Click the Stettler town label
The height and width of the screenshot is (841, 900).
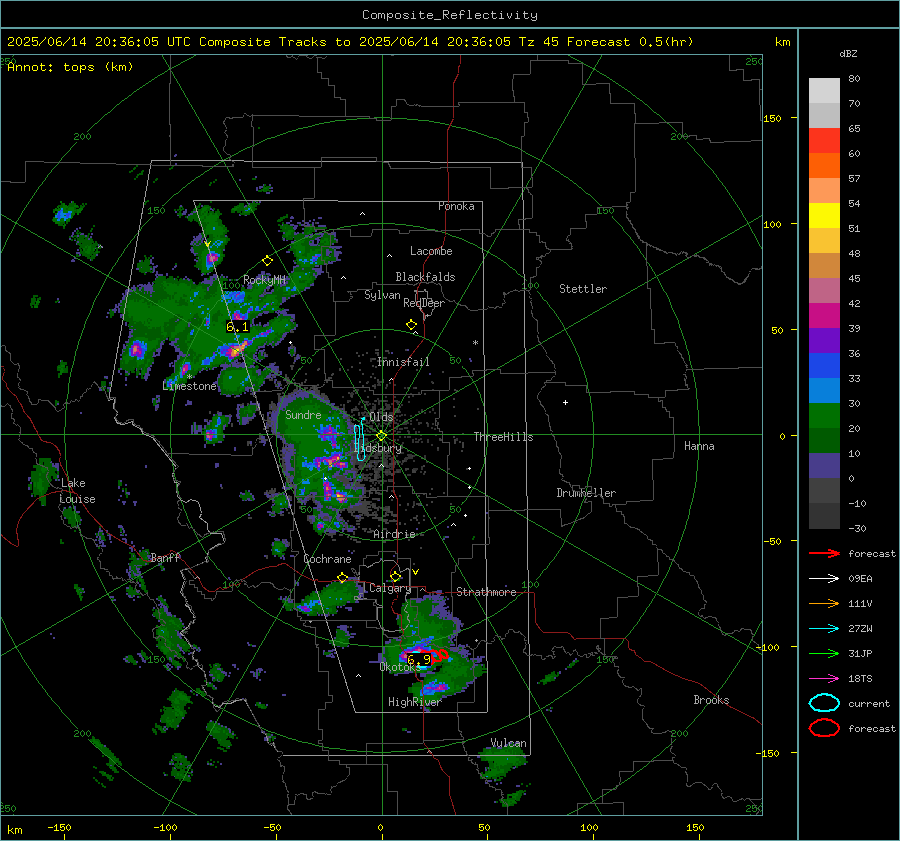click(583, 289)
